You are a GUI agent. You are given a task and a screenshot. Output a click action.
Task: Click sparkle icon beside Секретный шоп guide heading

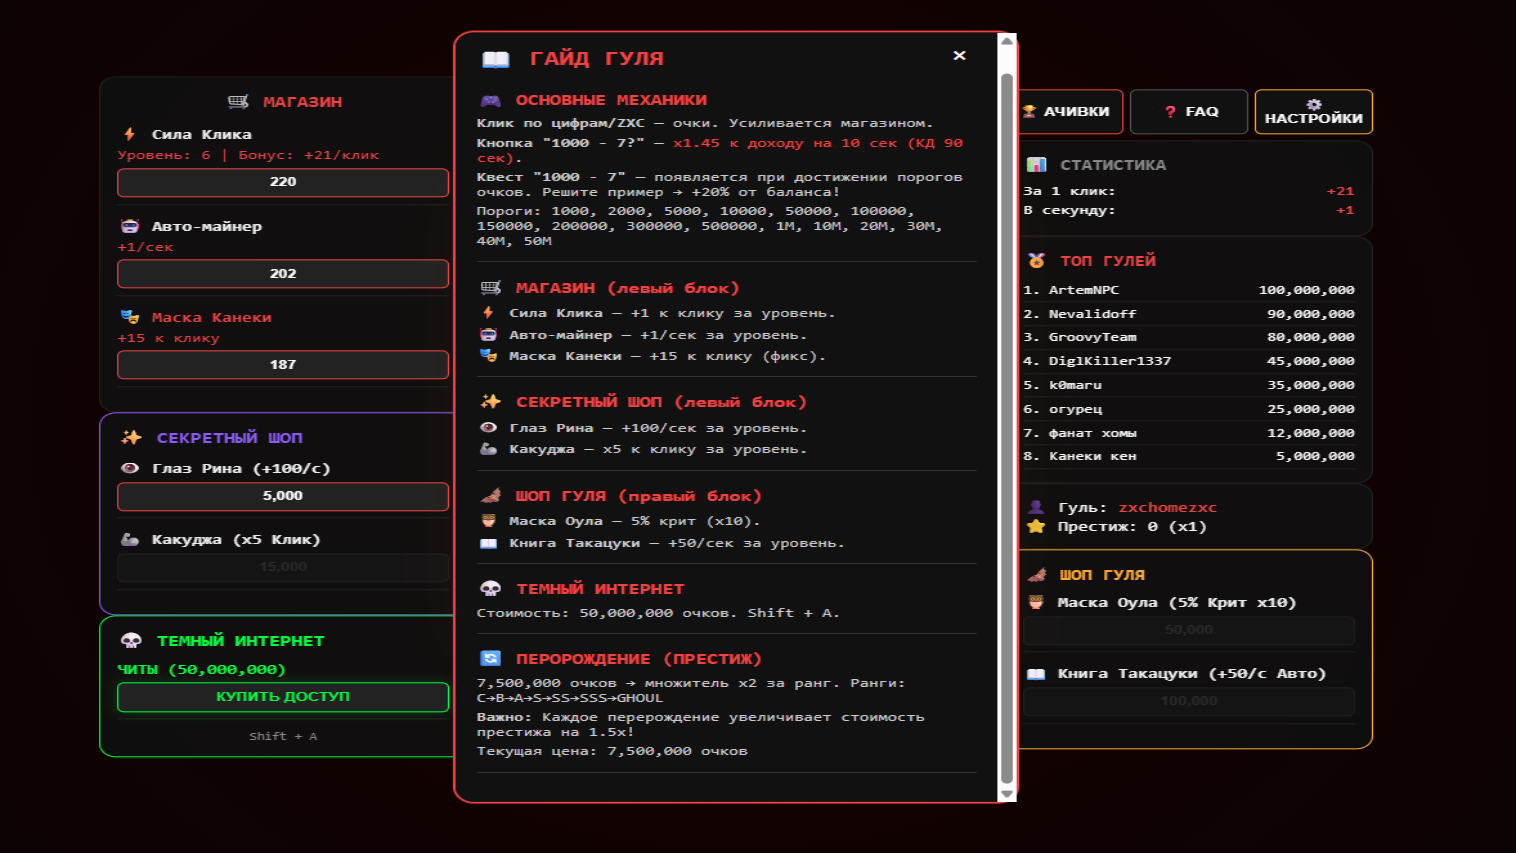tap(491, 402)
